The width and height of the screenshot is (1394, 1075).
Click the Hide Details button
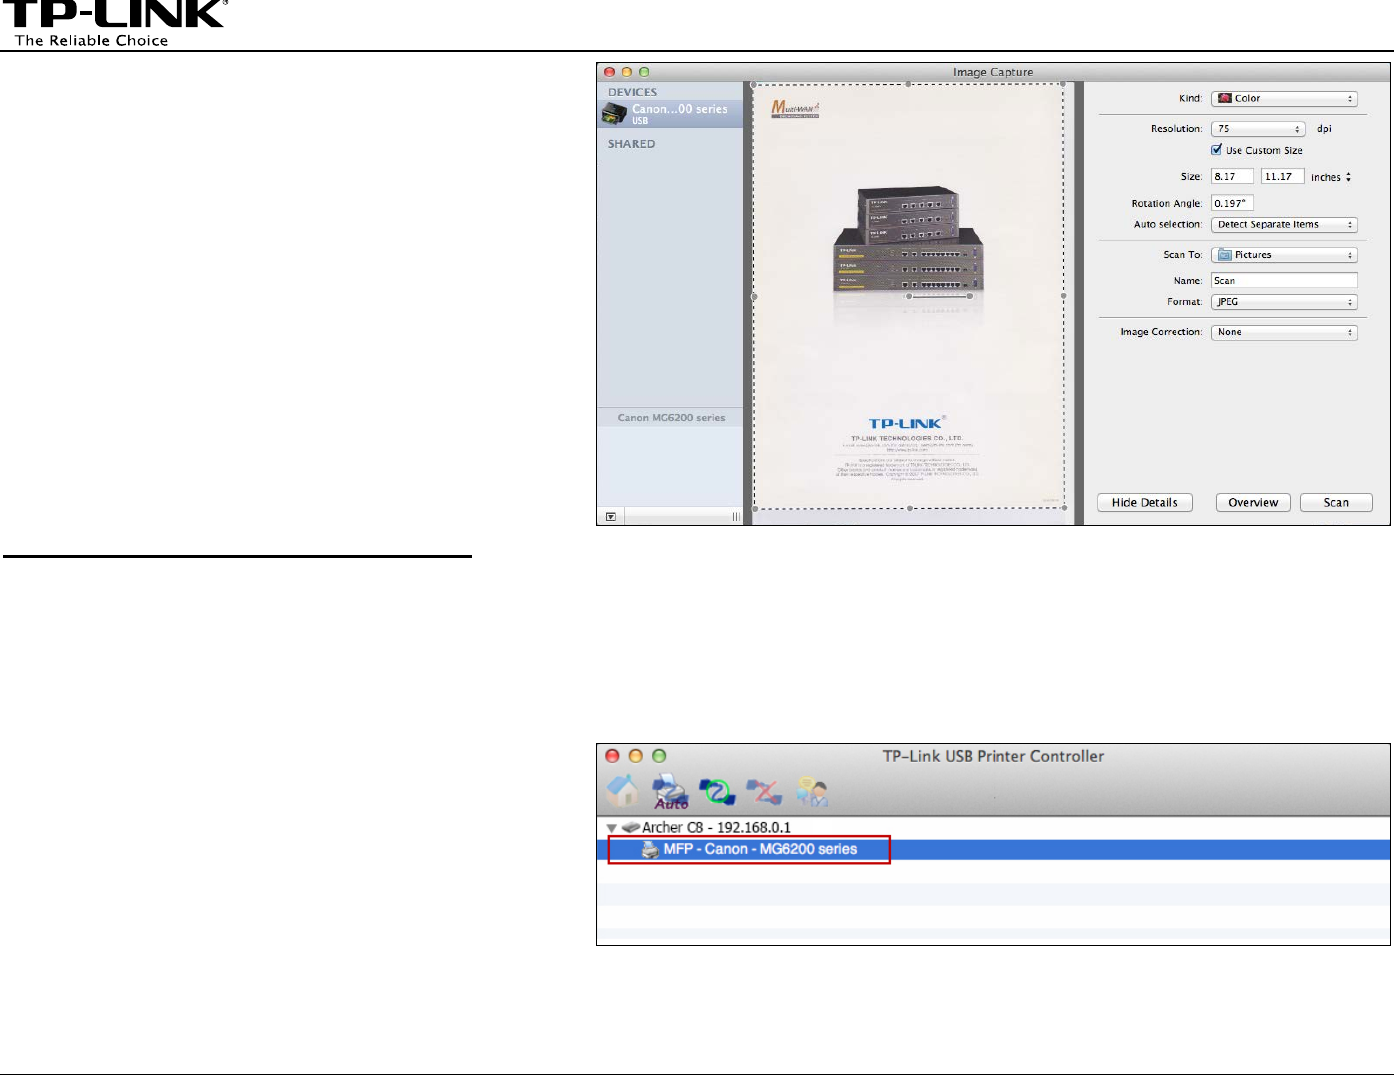coord(1145,503)
